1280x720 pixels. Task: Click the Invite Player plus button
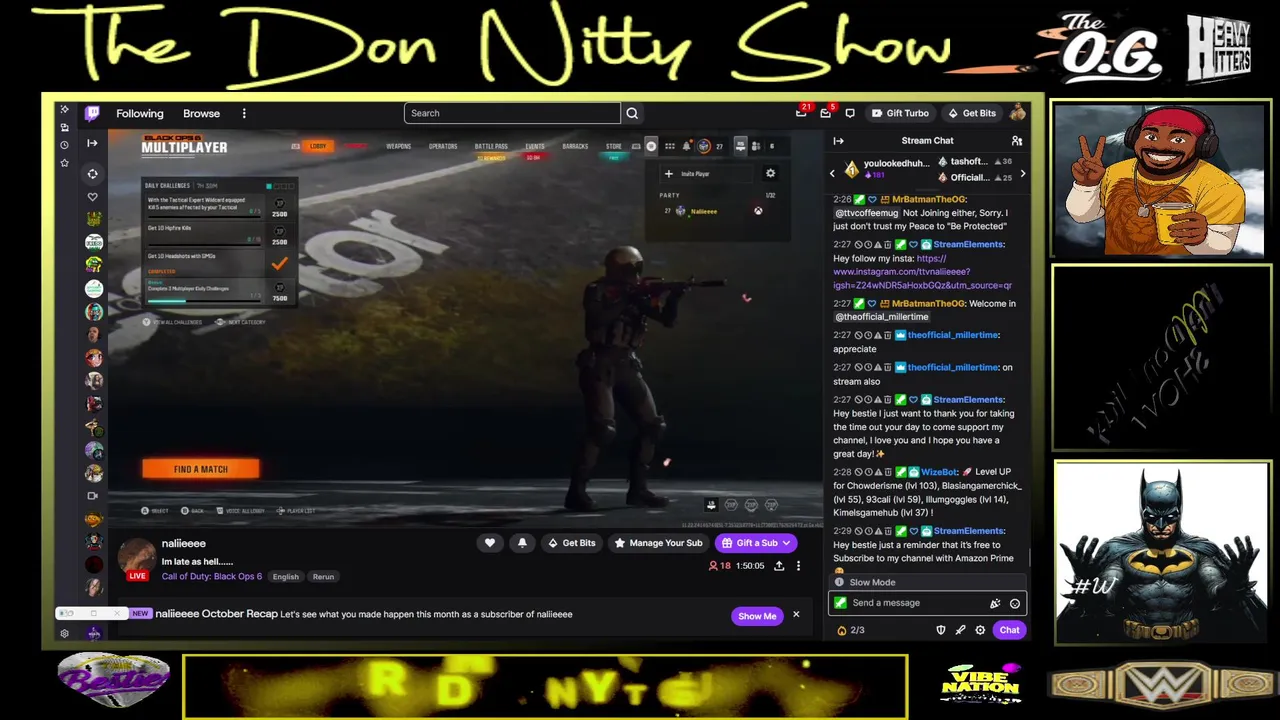click(x=669, y=174)
